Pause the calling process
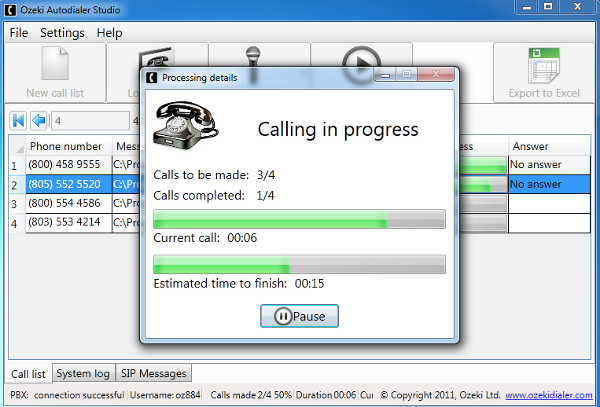This screenshot has width=600, height=407. click(299, 316)
